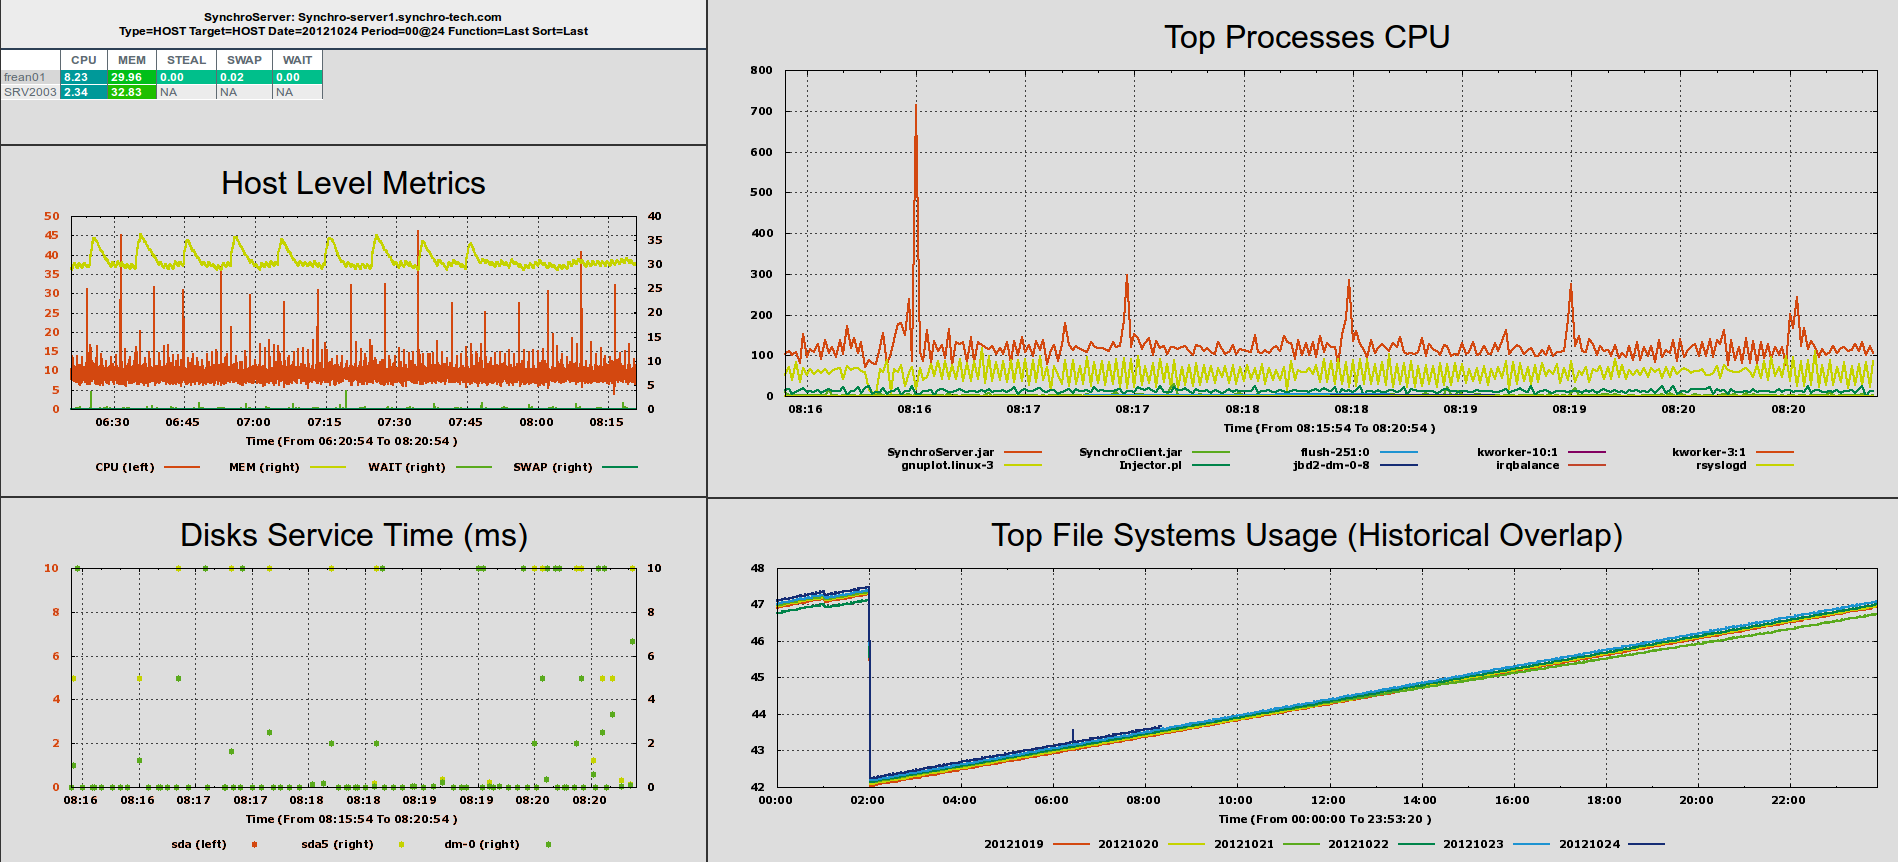Click the 8.23 CPU value cell

83,77
